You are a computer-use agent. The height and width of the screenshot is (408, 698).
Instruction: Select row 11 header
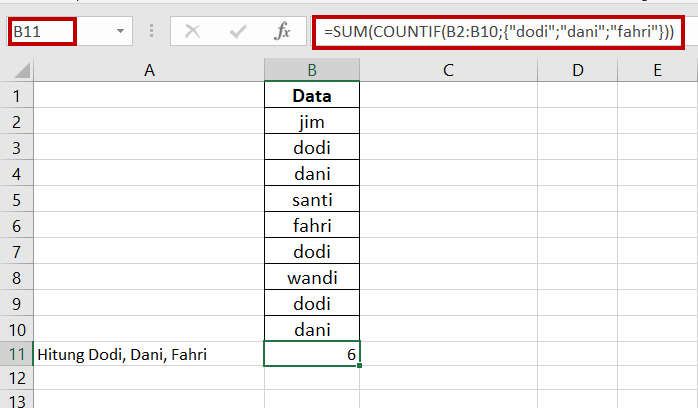pyautogui.click(x=16, y=354)
